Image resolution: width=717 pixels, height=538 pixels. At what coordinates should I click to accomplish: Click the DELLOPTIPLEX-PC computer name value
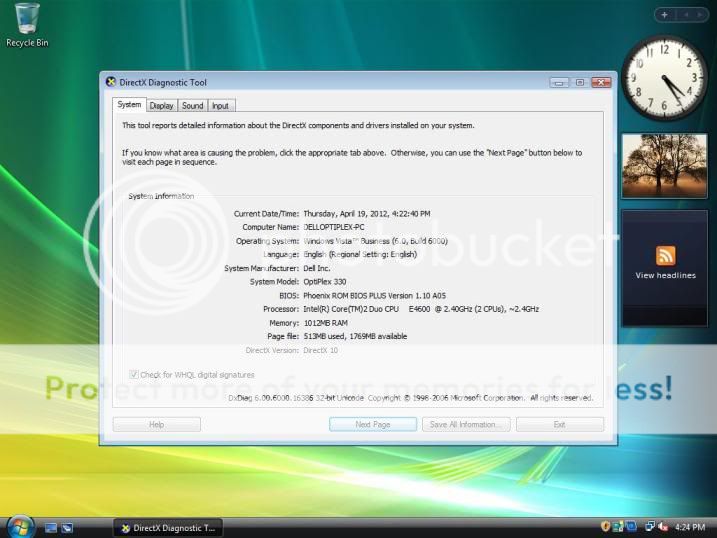[x=334, y=227]
